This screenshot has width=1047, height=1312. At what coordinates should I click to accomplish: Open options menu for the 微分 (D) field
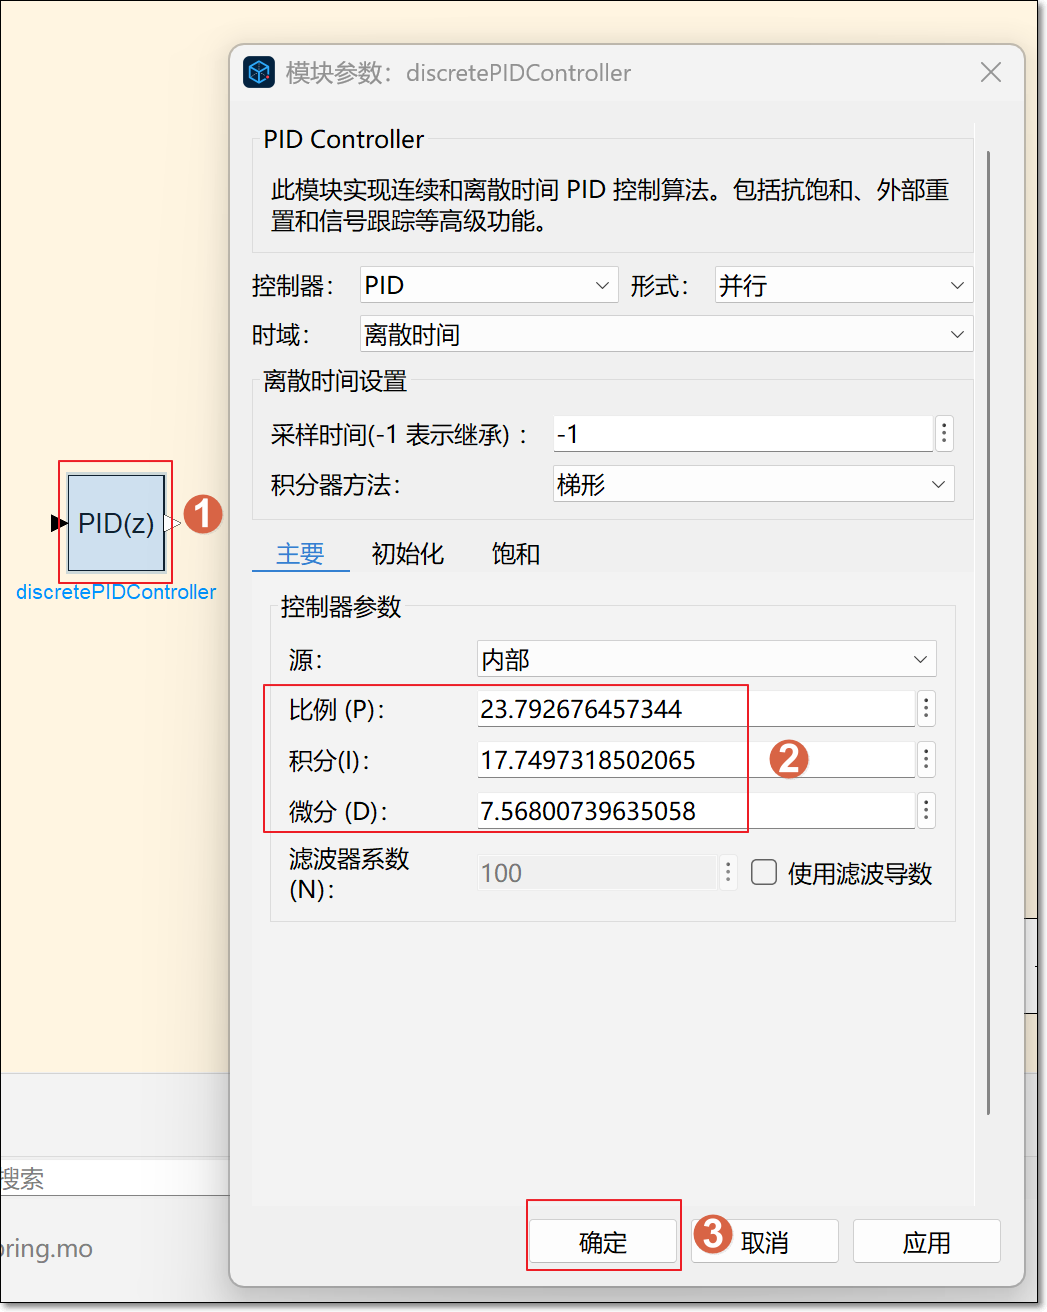pyautogui.click(x=926, y=811)
